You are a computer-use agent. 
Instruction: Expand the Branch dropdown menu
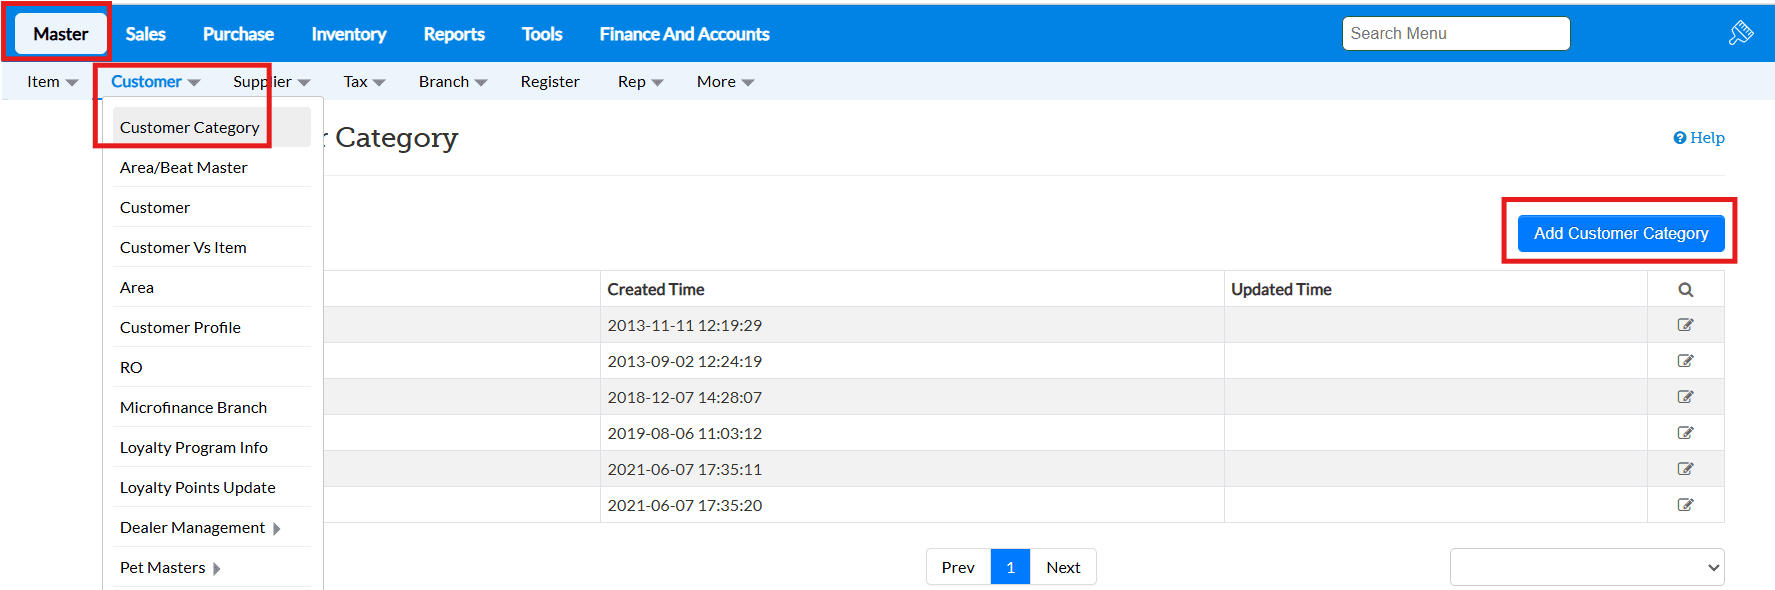(452, 82)
